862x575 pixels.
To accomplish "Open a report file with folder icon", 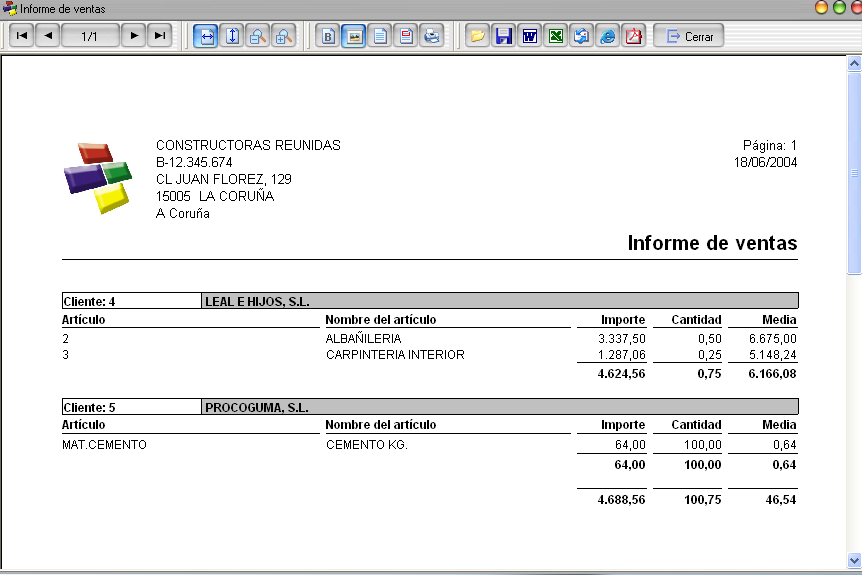I will click(x=477, y=36).
